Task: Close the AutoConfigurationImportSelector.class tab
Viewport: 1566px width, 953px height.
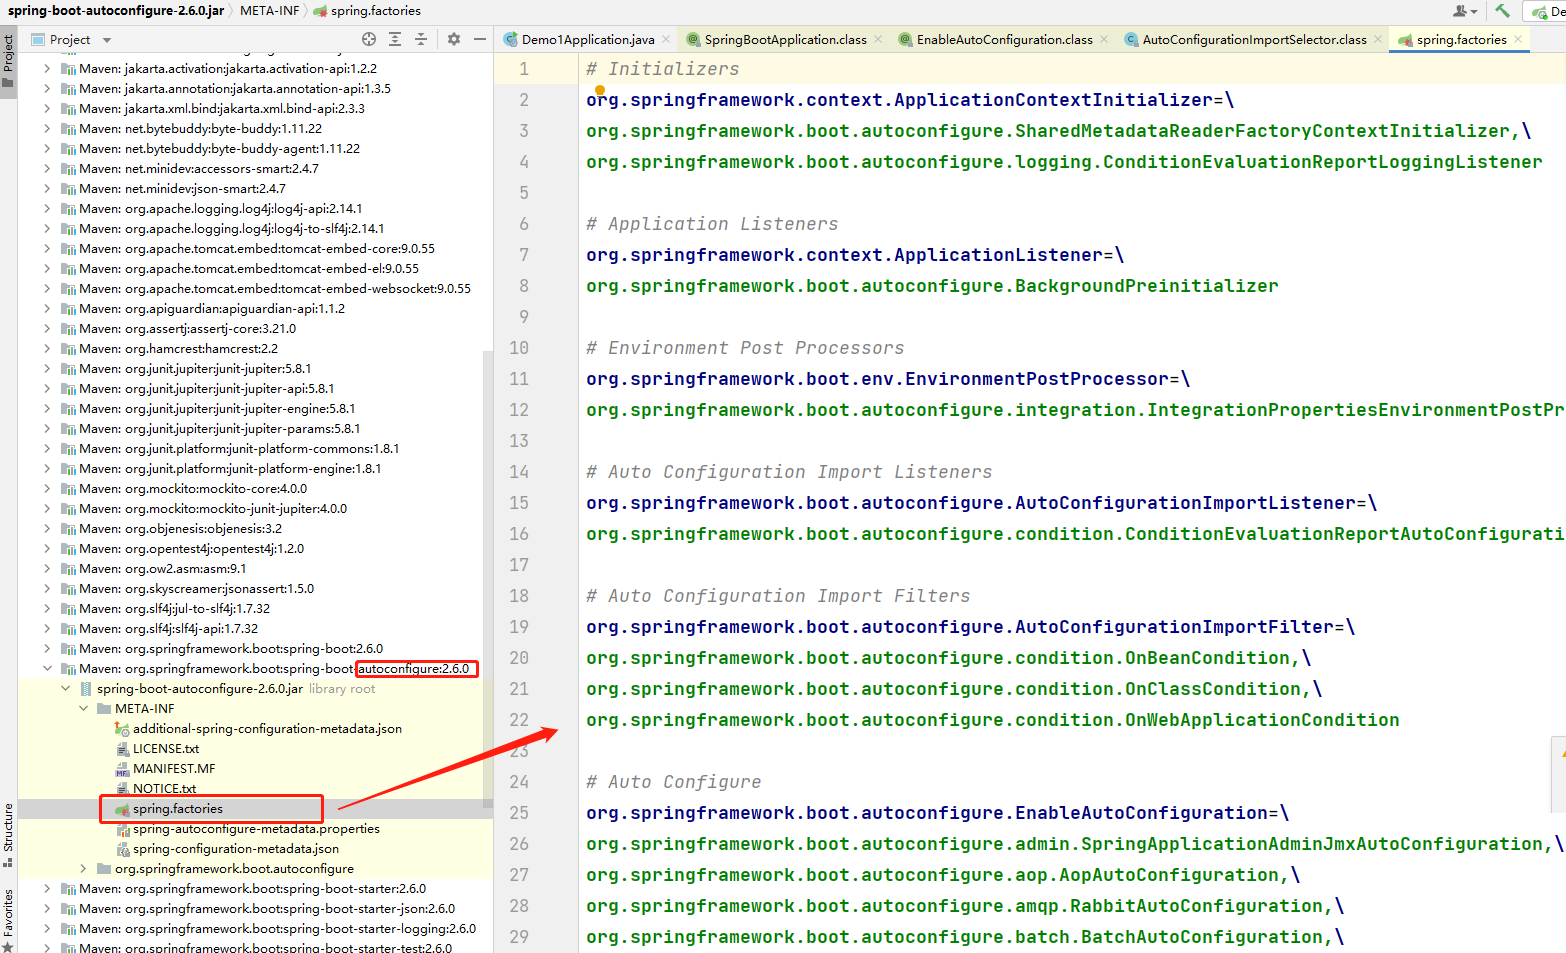Action: click(1378, 39)
